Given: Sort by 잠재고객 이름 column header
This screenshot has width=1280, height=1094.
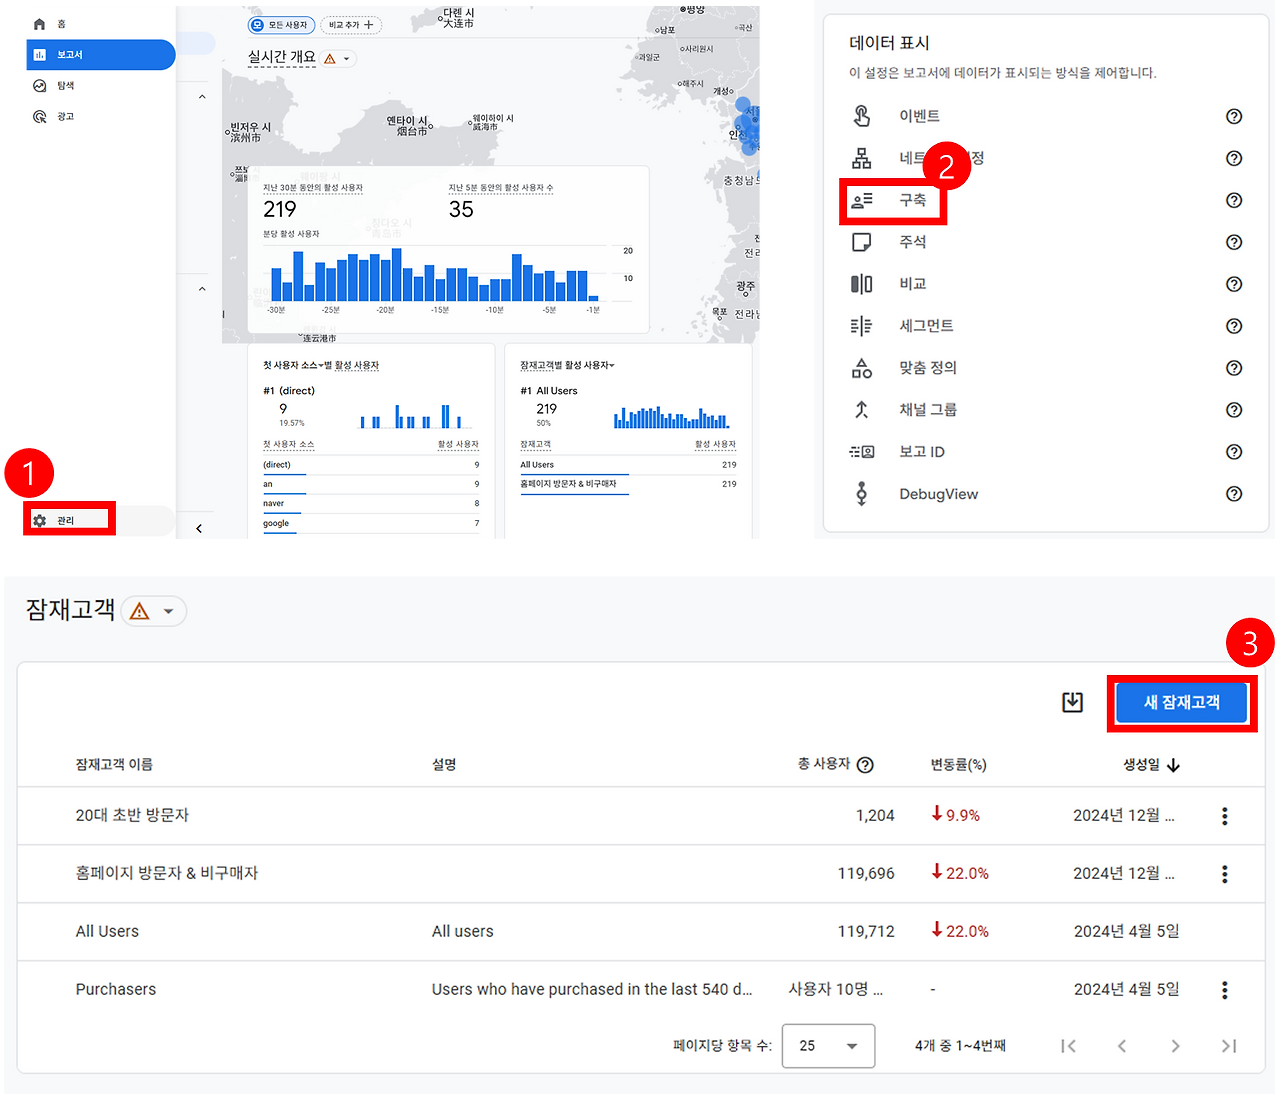Looking at the screenshot, I should [114, 764].
